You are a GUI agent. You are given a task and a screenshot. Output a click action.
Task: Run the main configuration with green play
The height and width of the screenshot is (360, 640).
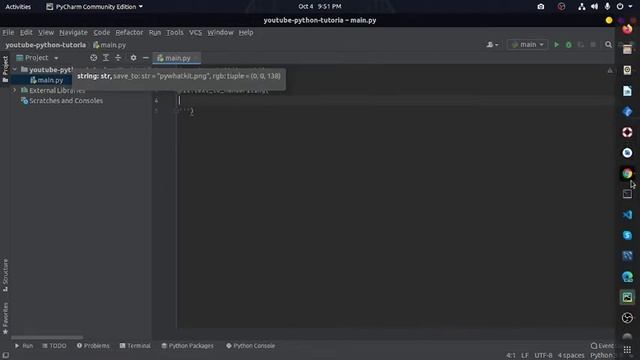[x=556, y=44]
